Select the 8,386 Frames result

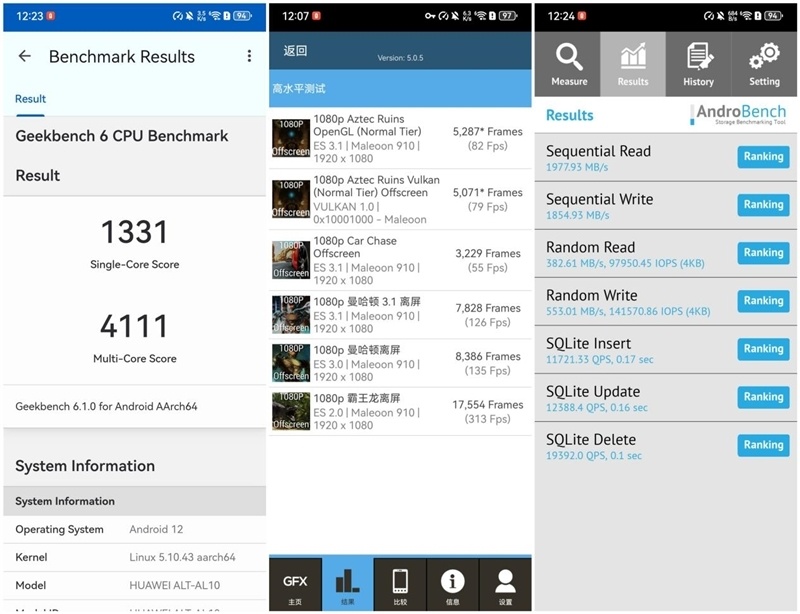(x=487, y=363)
